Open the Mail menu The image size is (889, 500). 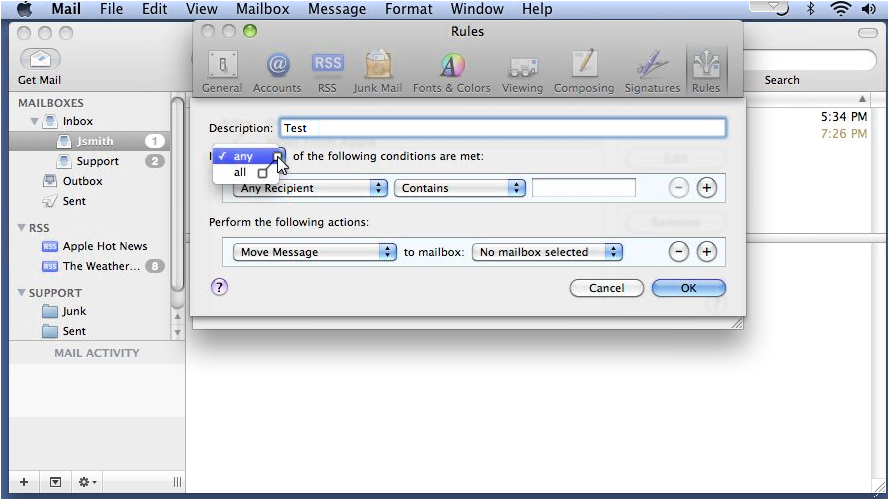pos(66,9)
